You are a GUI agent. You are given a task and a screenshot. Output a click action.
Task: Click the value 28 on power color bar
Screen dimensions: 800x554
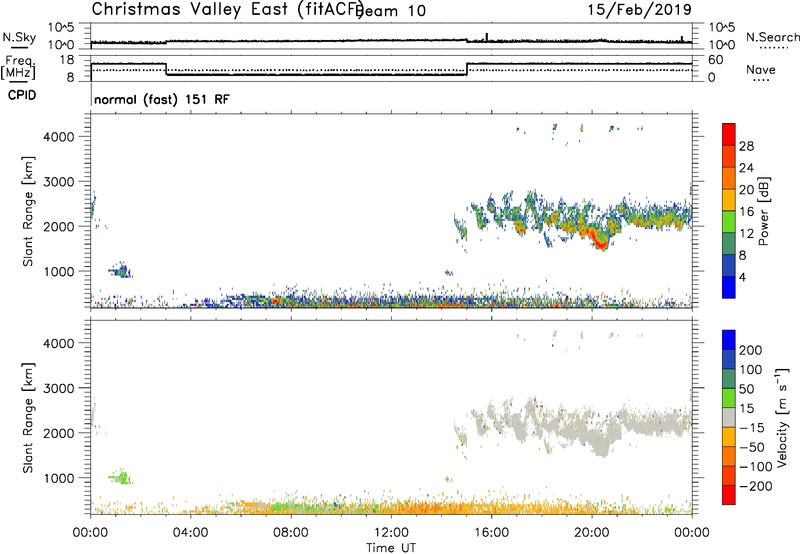pos(746,146)
